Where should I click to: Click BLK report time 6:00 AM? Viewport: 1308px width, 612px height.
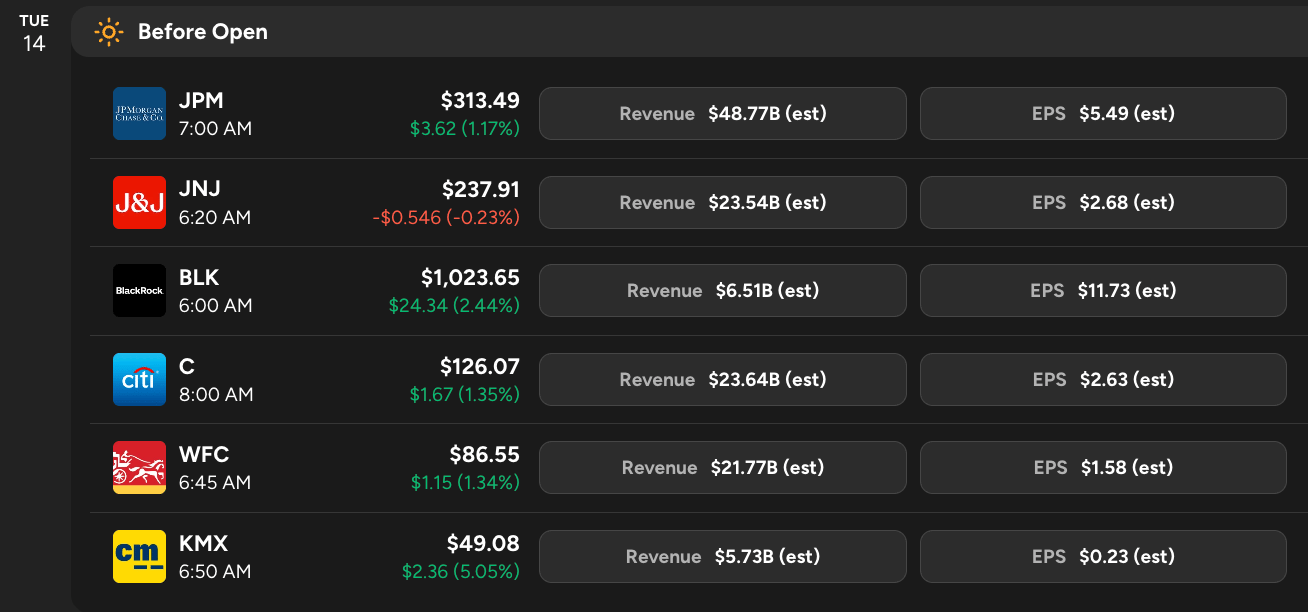[x=215, y=305]
